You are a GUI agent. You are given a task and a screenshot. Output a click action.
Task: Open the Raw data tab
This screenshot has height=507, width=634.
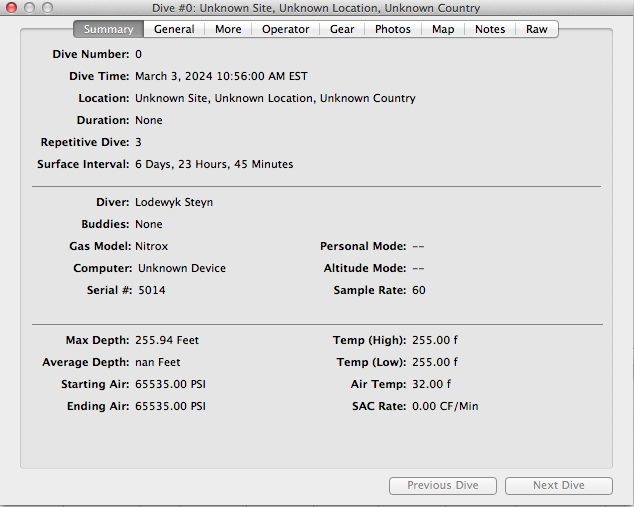[x=537, y=29]
